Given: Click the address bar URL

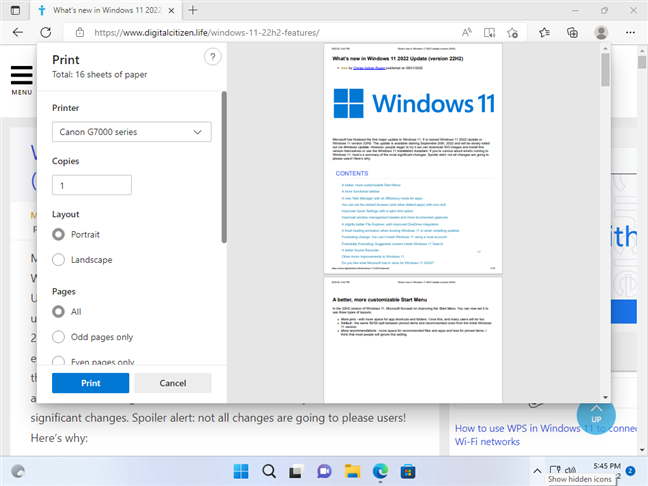Looking at the screenshot, I should point(207,33).
